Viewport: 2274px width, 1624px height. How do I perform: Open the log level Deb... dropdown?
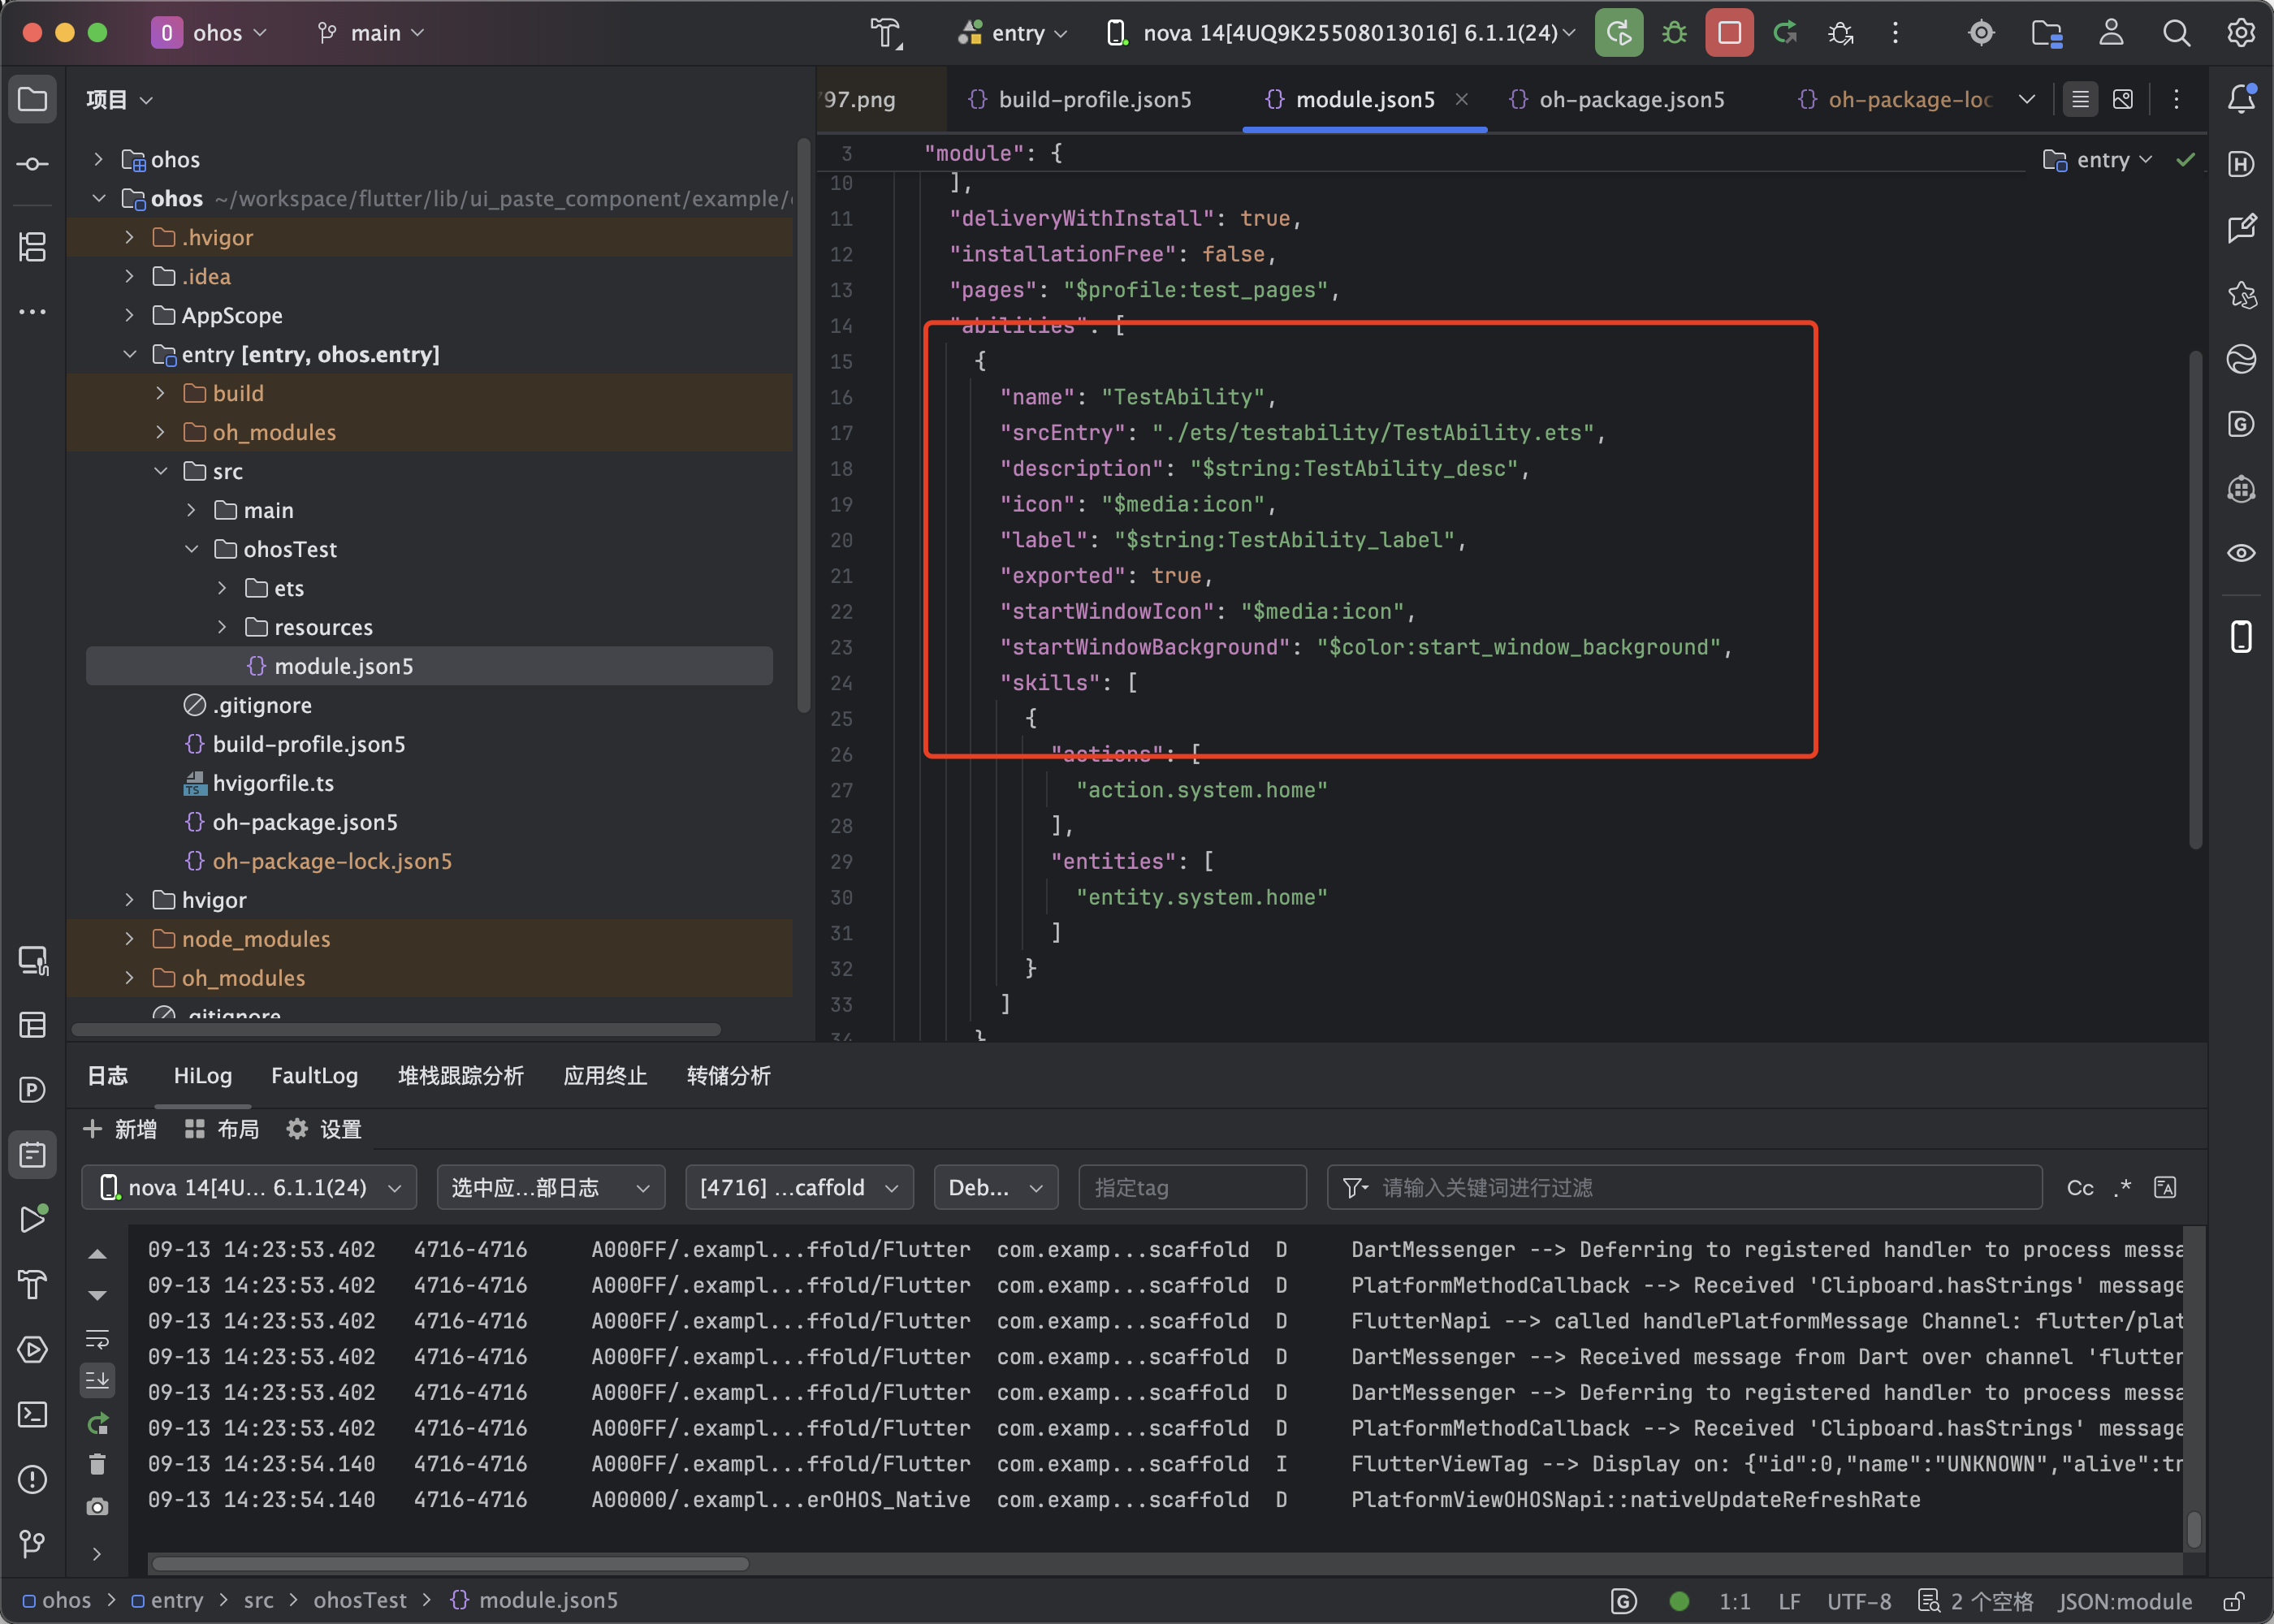[995, 1188]
